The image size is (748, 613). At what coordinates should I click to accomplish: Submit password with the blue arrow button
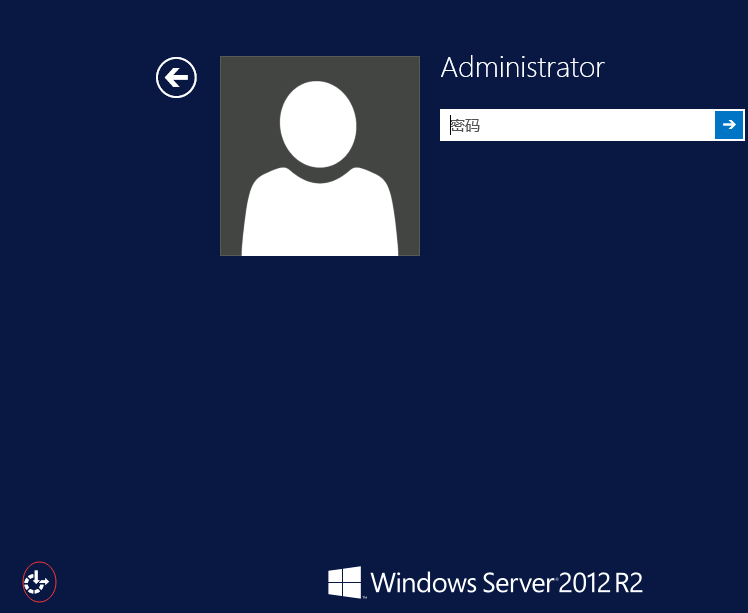(729, 125)
